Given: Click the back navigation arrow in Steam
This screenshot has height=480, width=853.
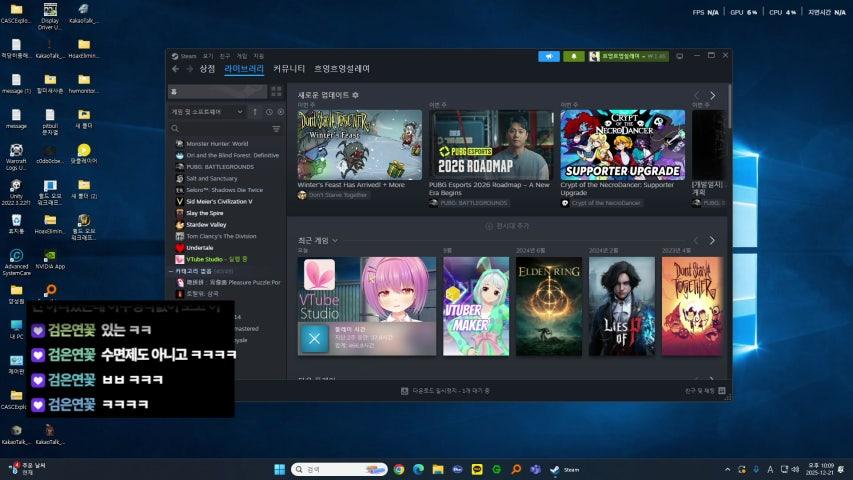Looking at the screenshot, I should [175, 69].
